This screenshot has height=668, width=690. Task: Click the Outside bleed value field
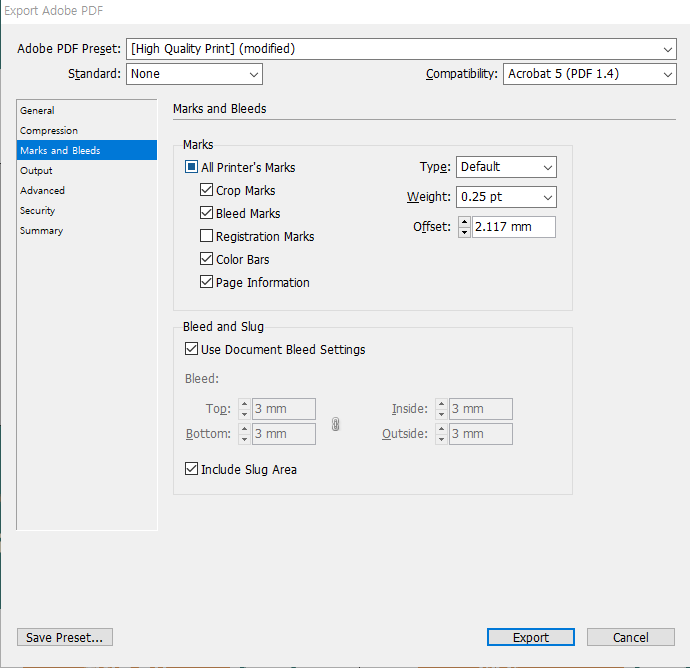click(x=481, y=434)
